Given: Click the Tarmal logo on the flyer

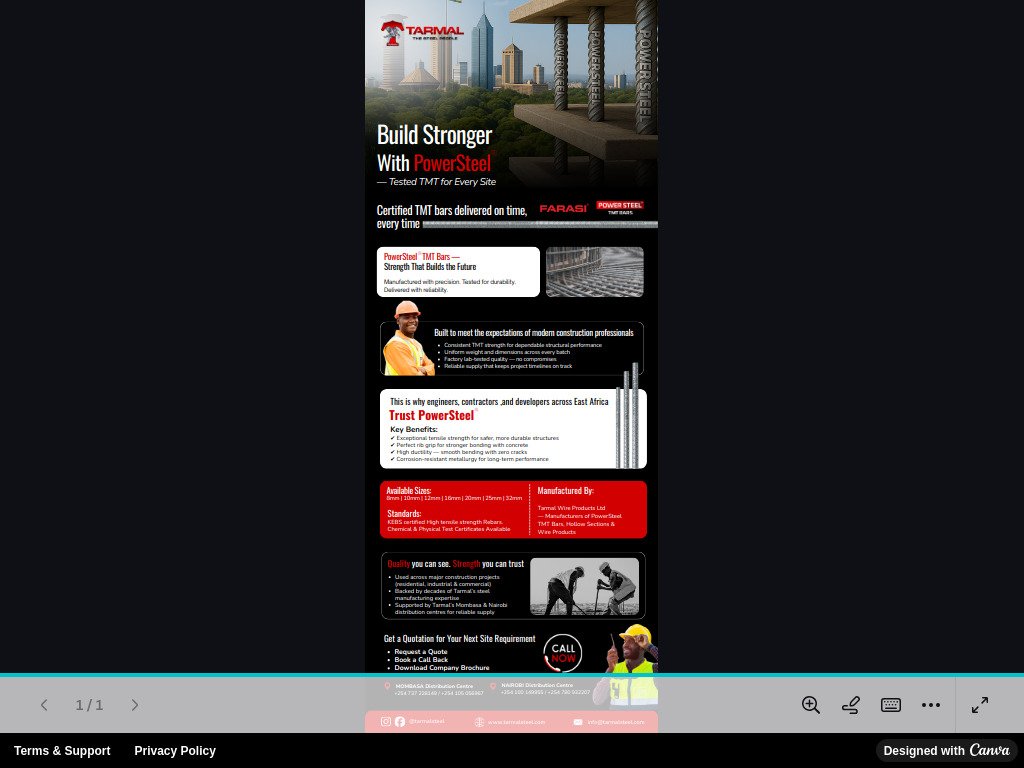Looking at the screenshot, I should point(422,32).
